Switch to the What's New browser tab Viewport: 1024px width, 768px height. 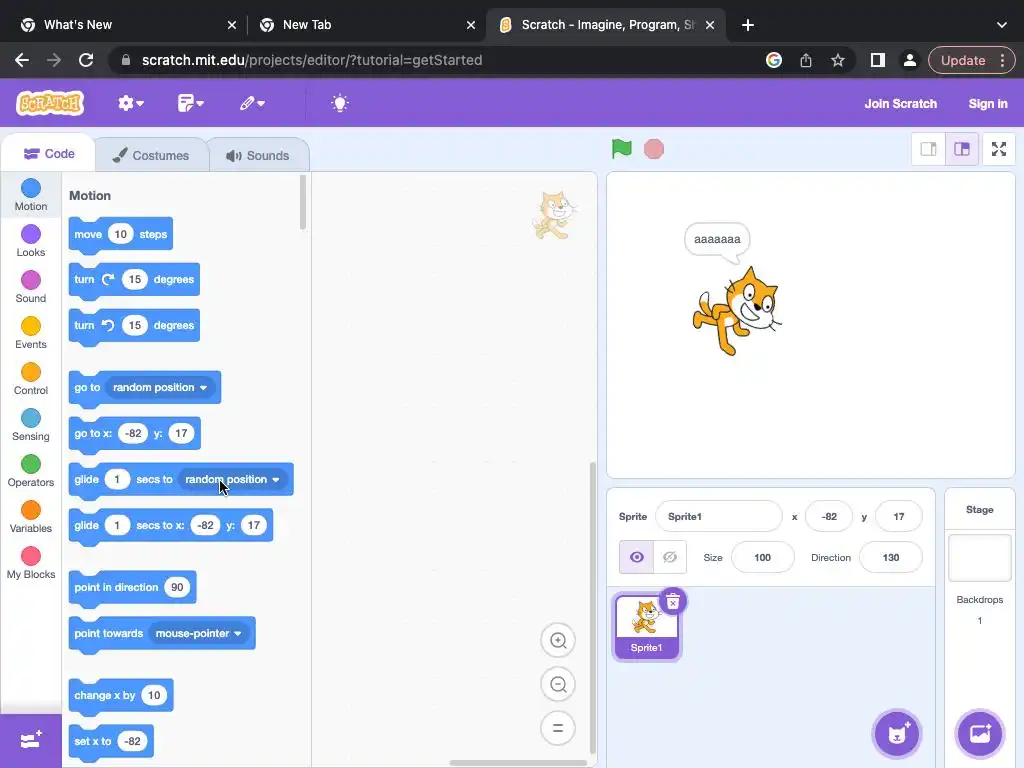tap(127, 25)
